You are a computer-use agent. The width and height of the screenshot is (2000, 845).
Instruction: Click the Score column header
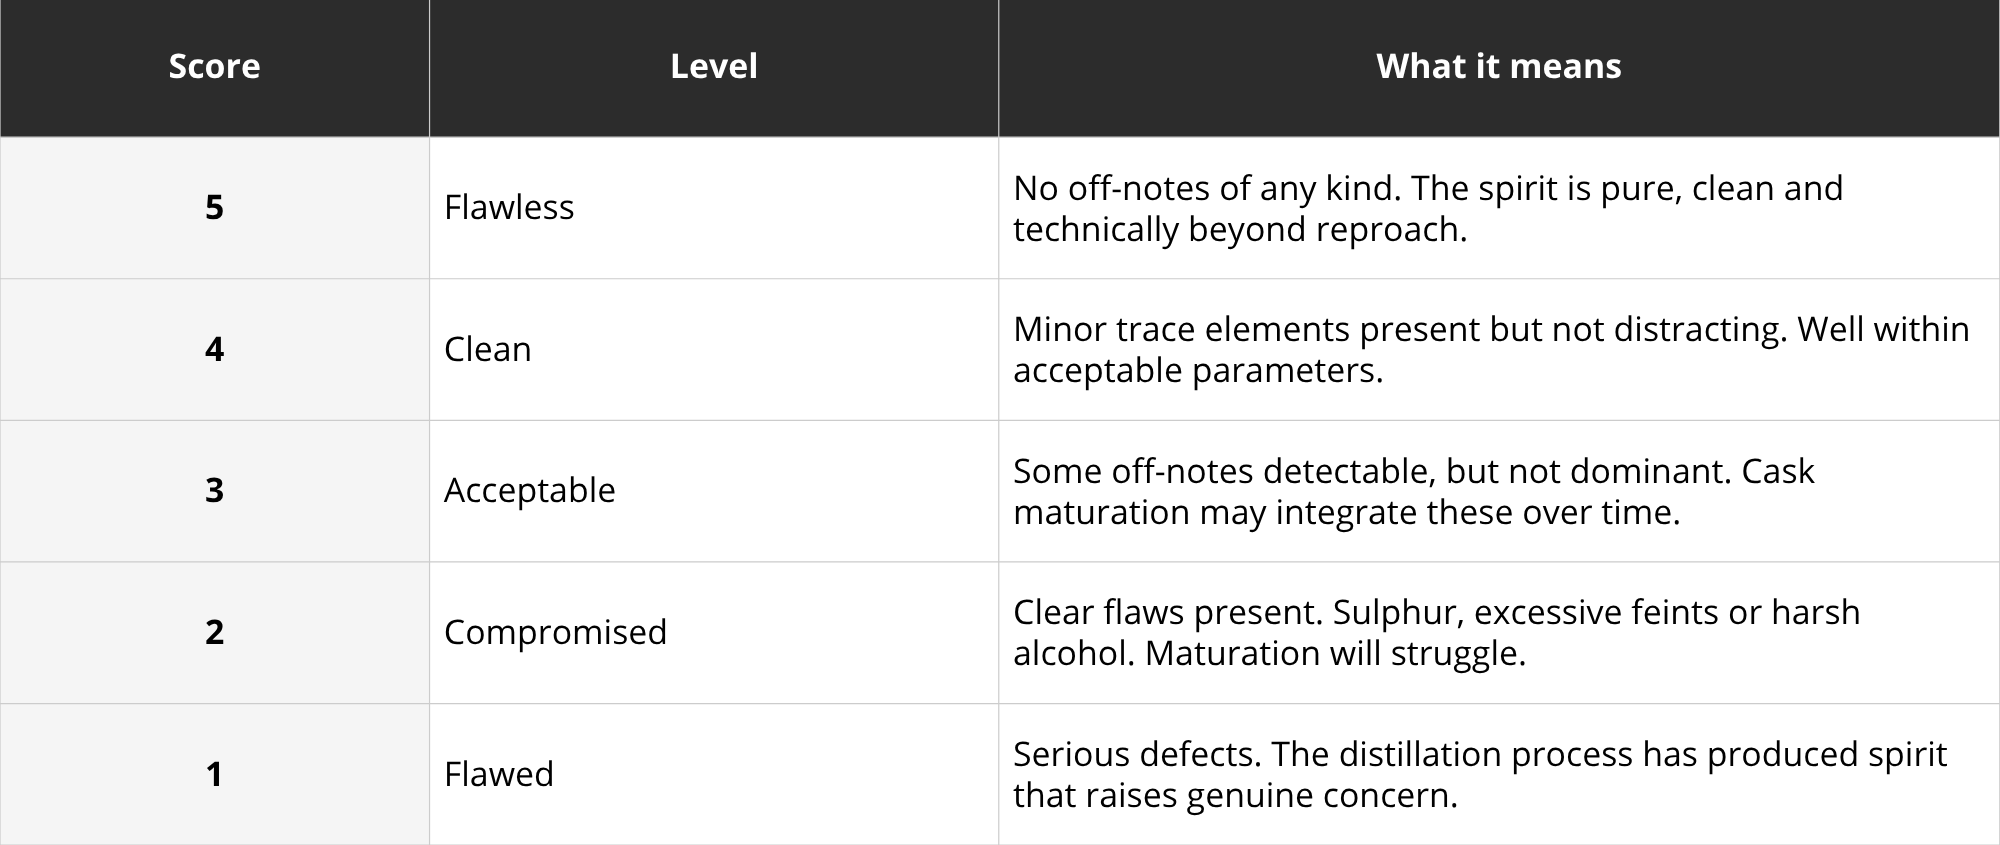coord(214,67)
